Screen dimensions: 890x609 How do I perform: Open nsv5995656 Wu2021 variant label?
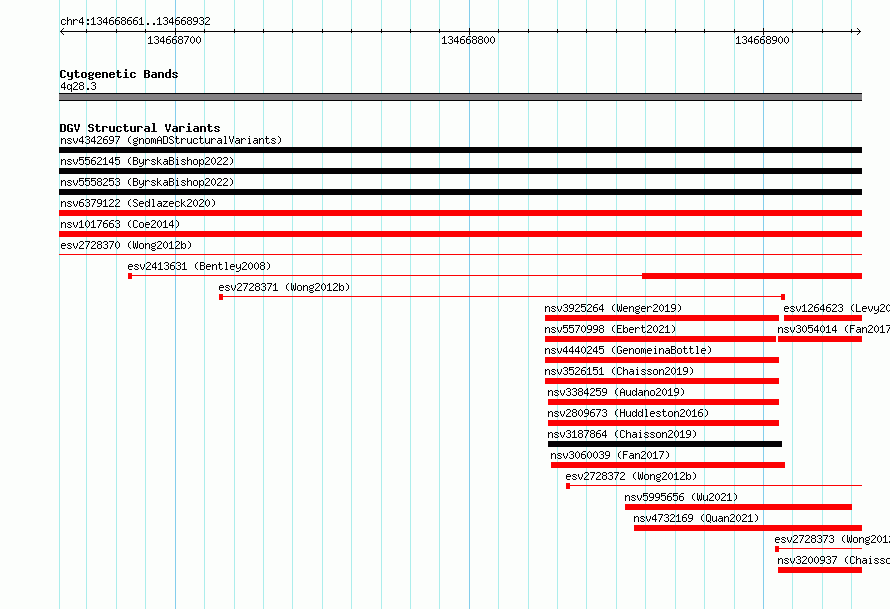pyautogui.click(x=681, y=497)
